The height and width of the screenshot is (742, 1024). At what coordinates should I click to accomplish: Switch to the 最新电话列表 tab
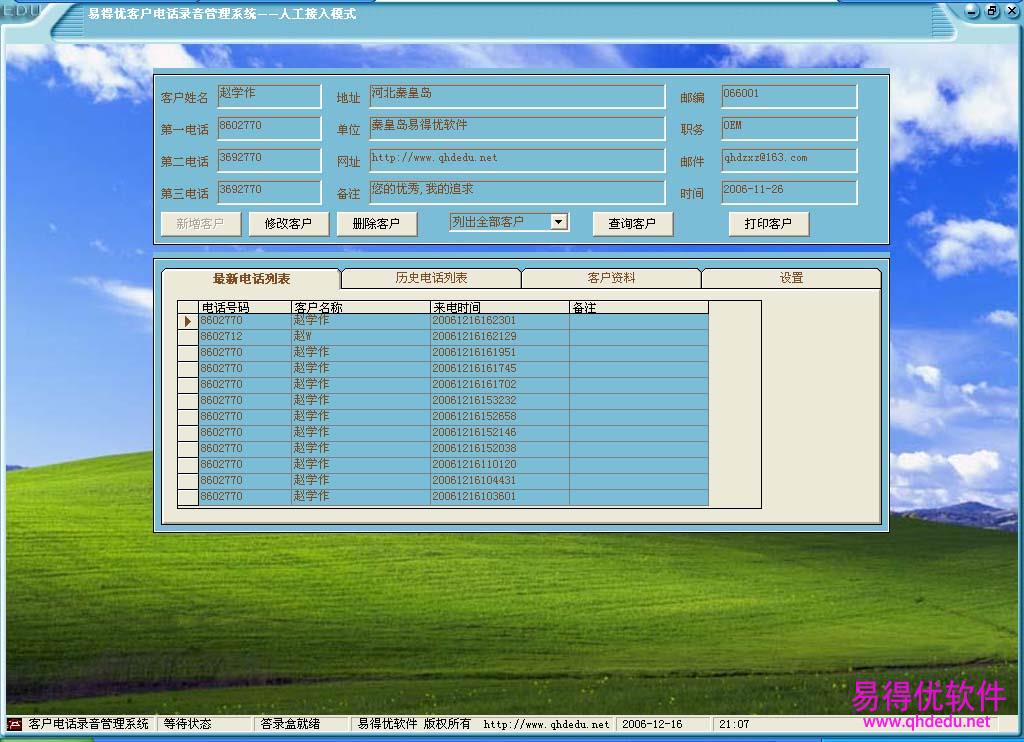[x=251, y=278]
